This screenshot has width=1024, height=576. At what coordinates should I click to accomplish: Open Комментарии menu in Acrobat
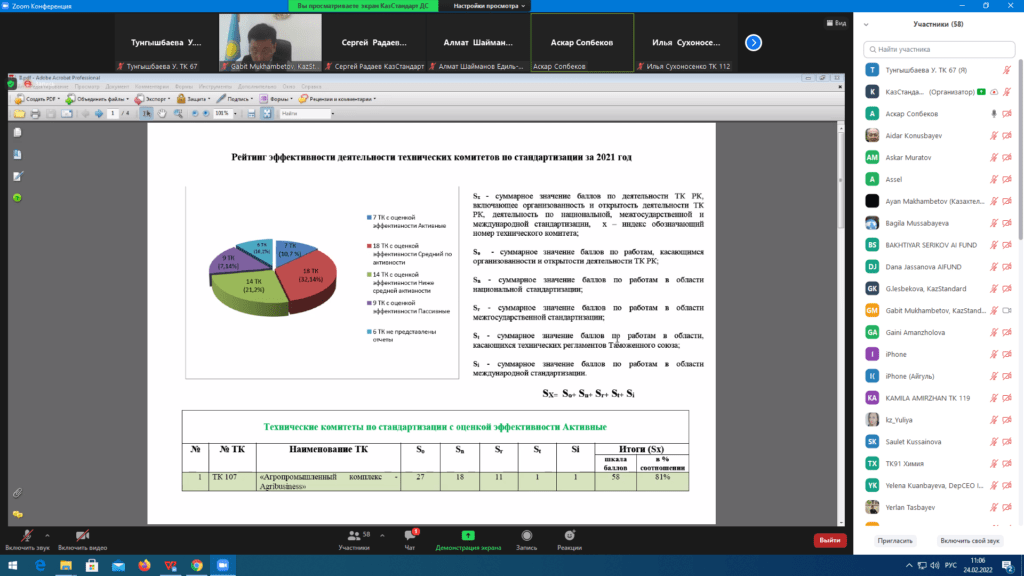pos(152,86)
